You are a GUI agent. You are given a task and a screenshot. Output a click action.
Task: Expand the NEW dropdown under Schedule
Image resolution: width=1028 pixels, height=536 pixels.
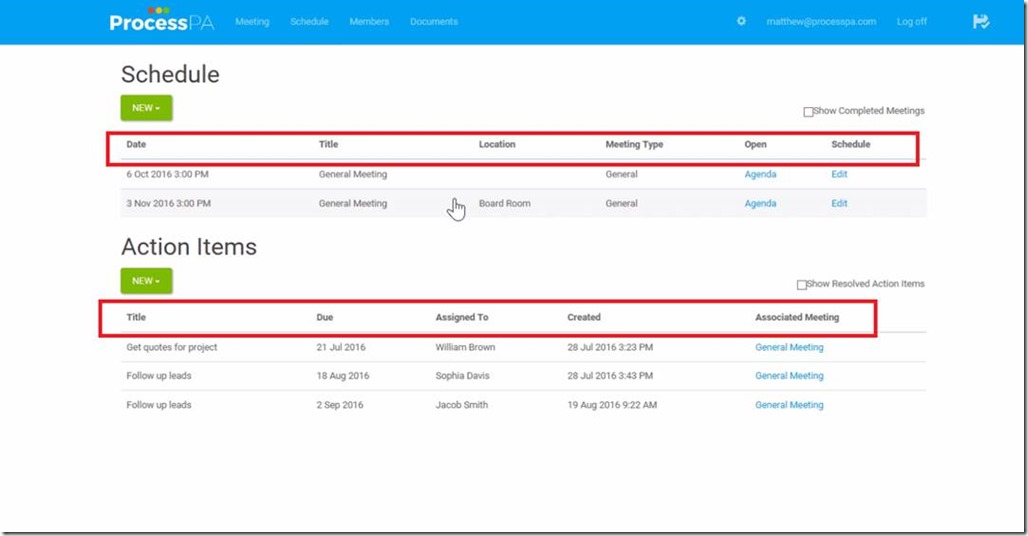tap(146, 108)
